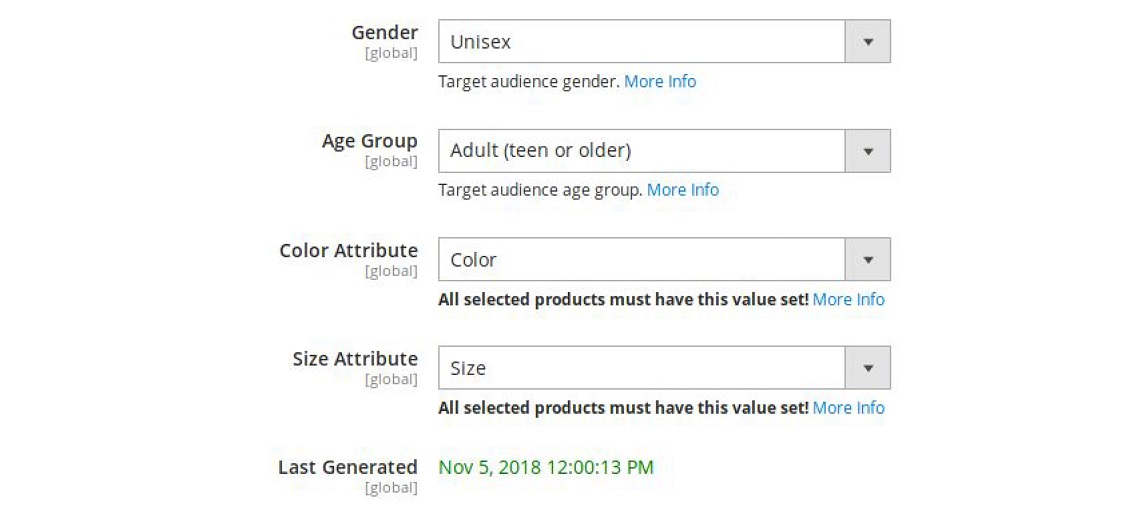Click the bold warning under Color Attribute
Screen dimensions: 1140x507
pyautogui.click(x=623, y=299)
